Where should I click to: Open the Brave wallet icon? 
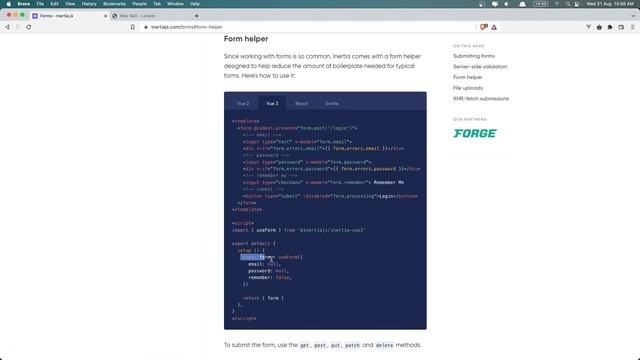pyautogui.click(x=621, y=27)
